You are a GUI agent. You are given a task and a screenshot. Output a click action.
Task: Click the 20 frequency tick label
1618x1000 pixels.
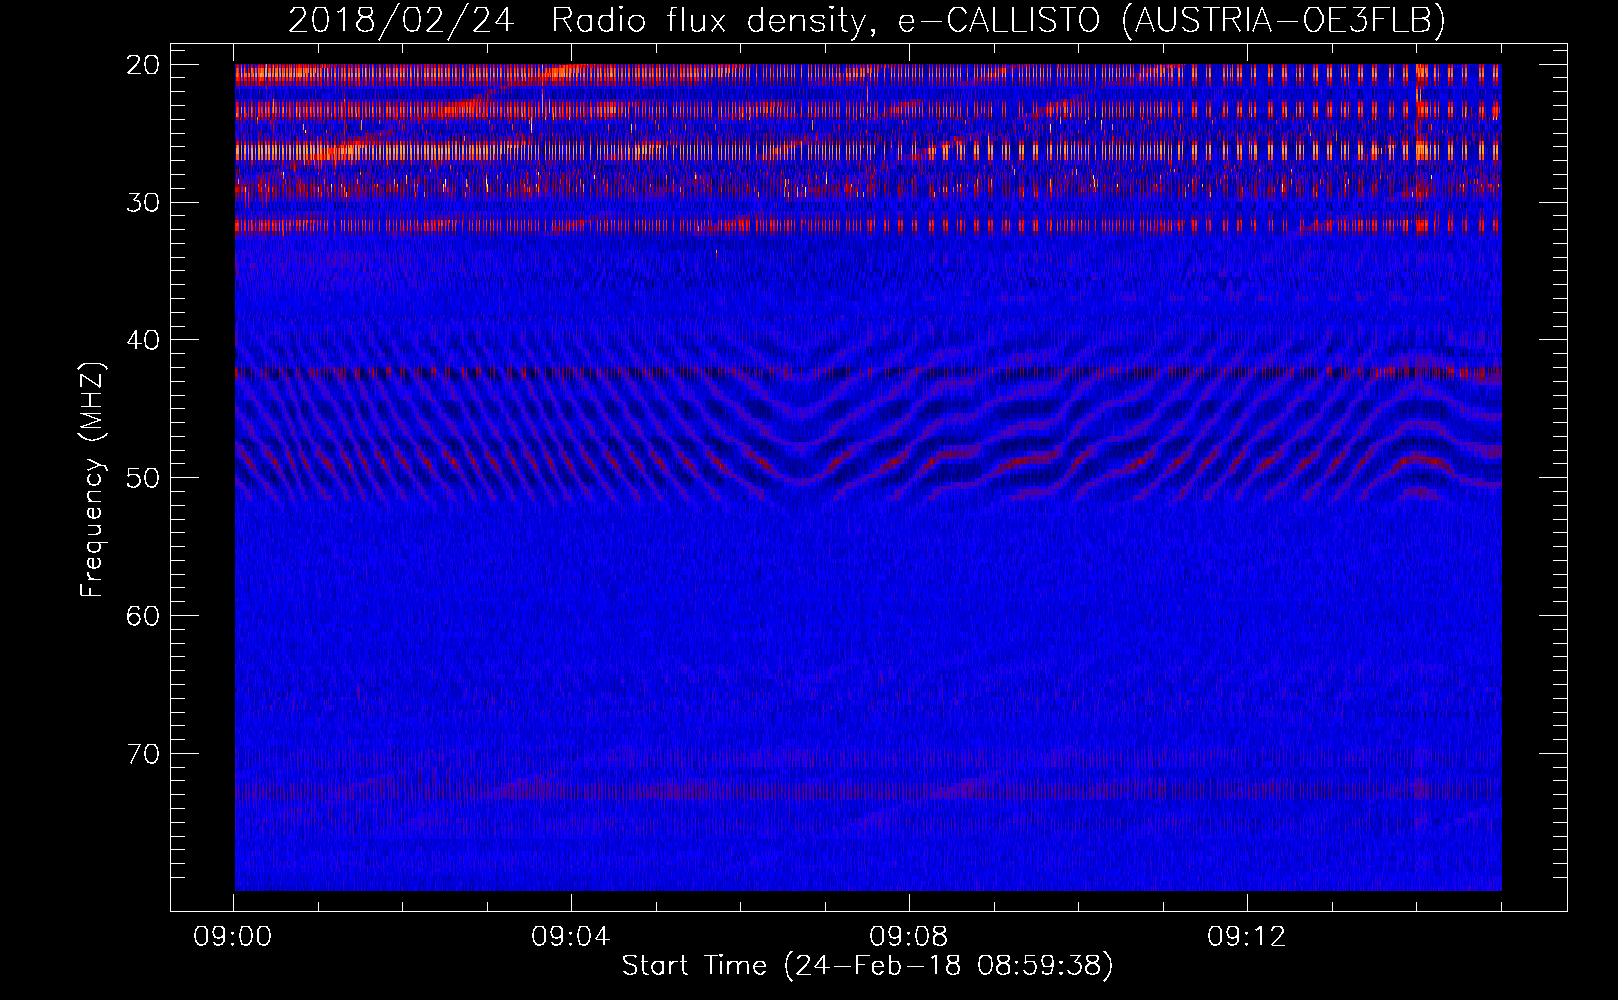pyautogui.click(x=144, y=65)
